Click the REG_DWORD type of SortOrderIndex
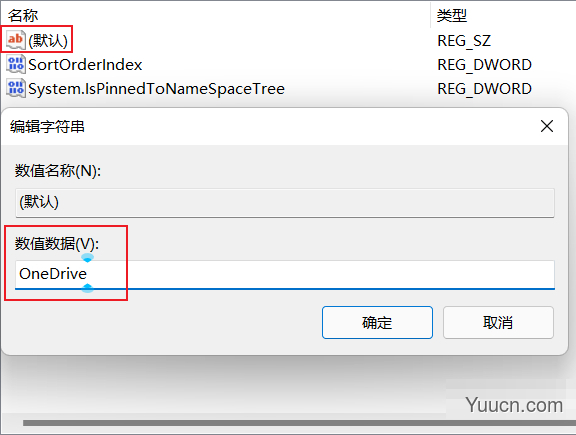The height and width of the screenshot is (435, 576). pos(485,65)
